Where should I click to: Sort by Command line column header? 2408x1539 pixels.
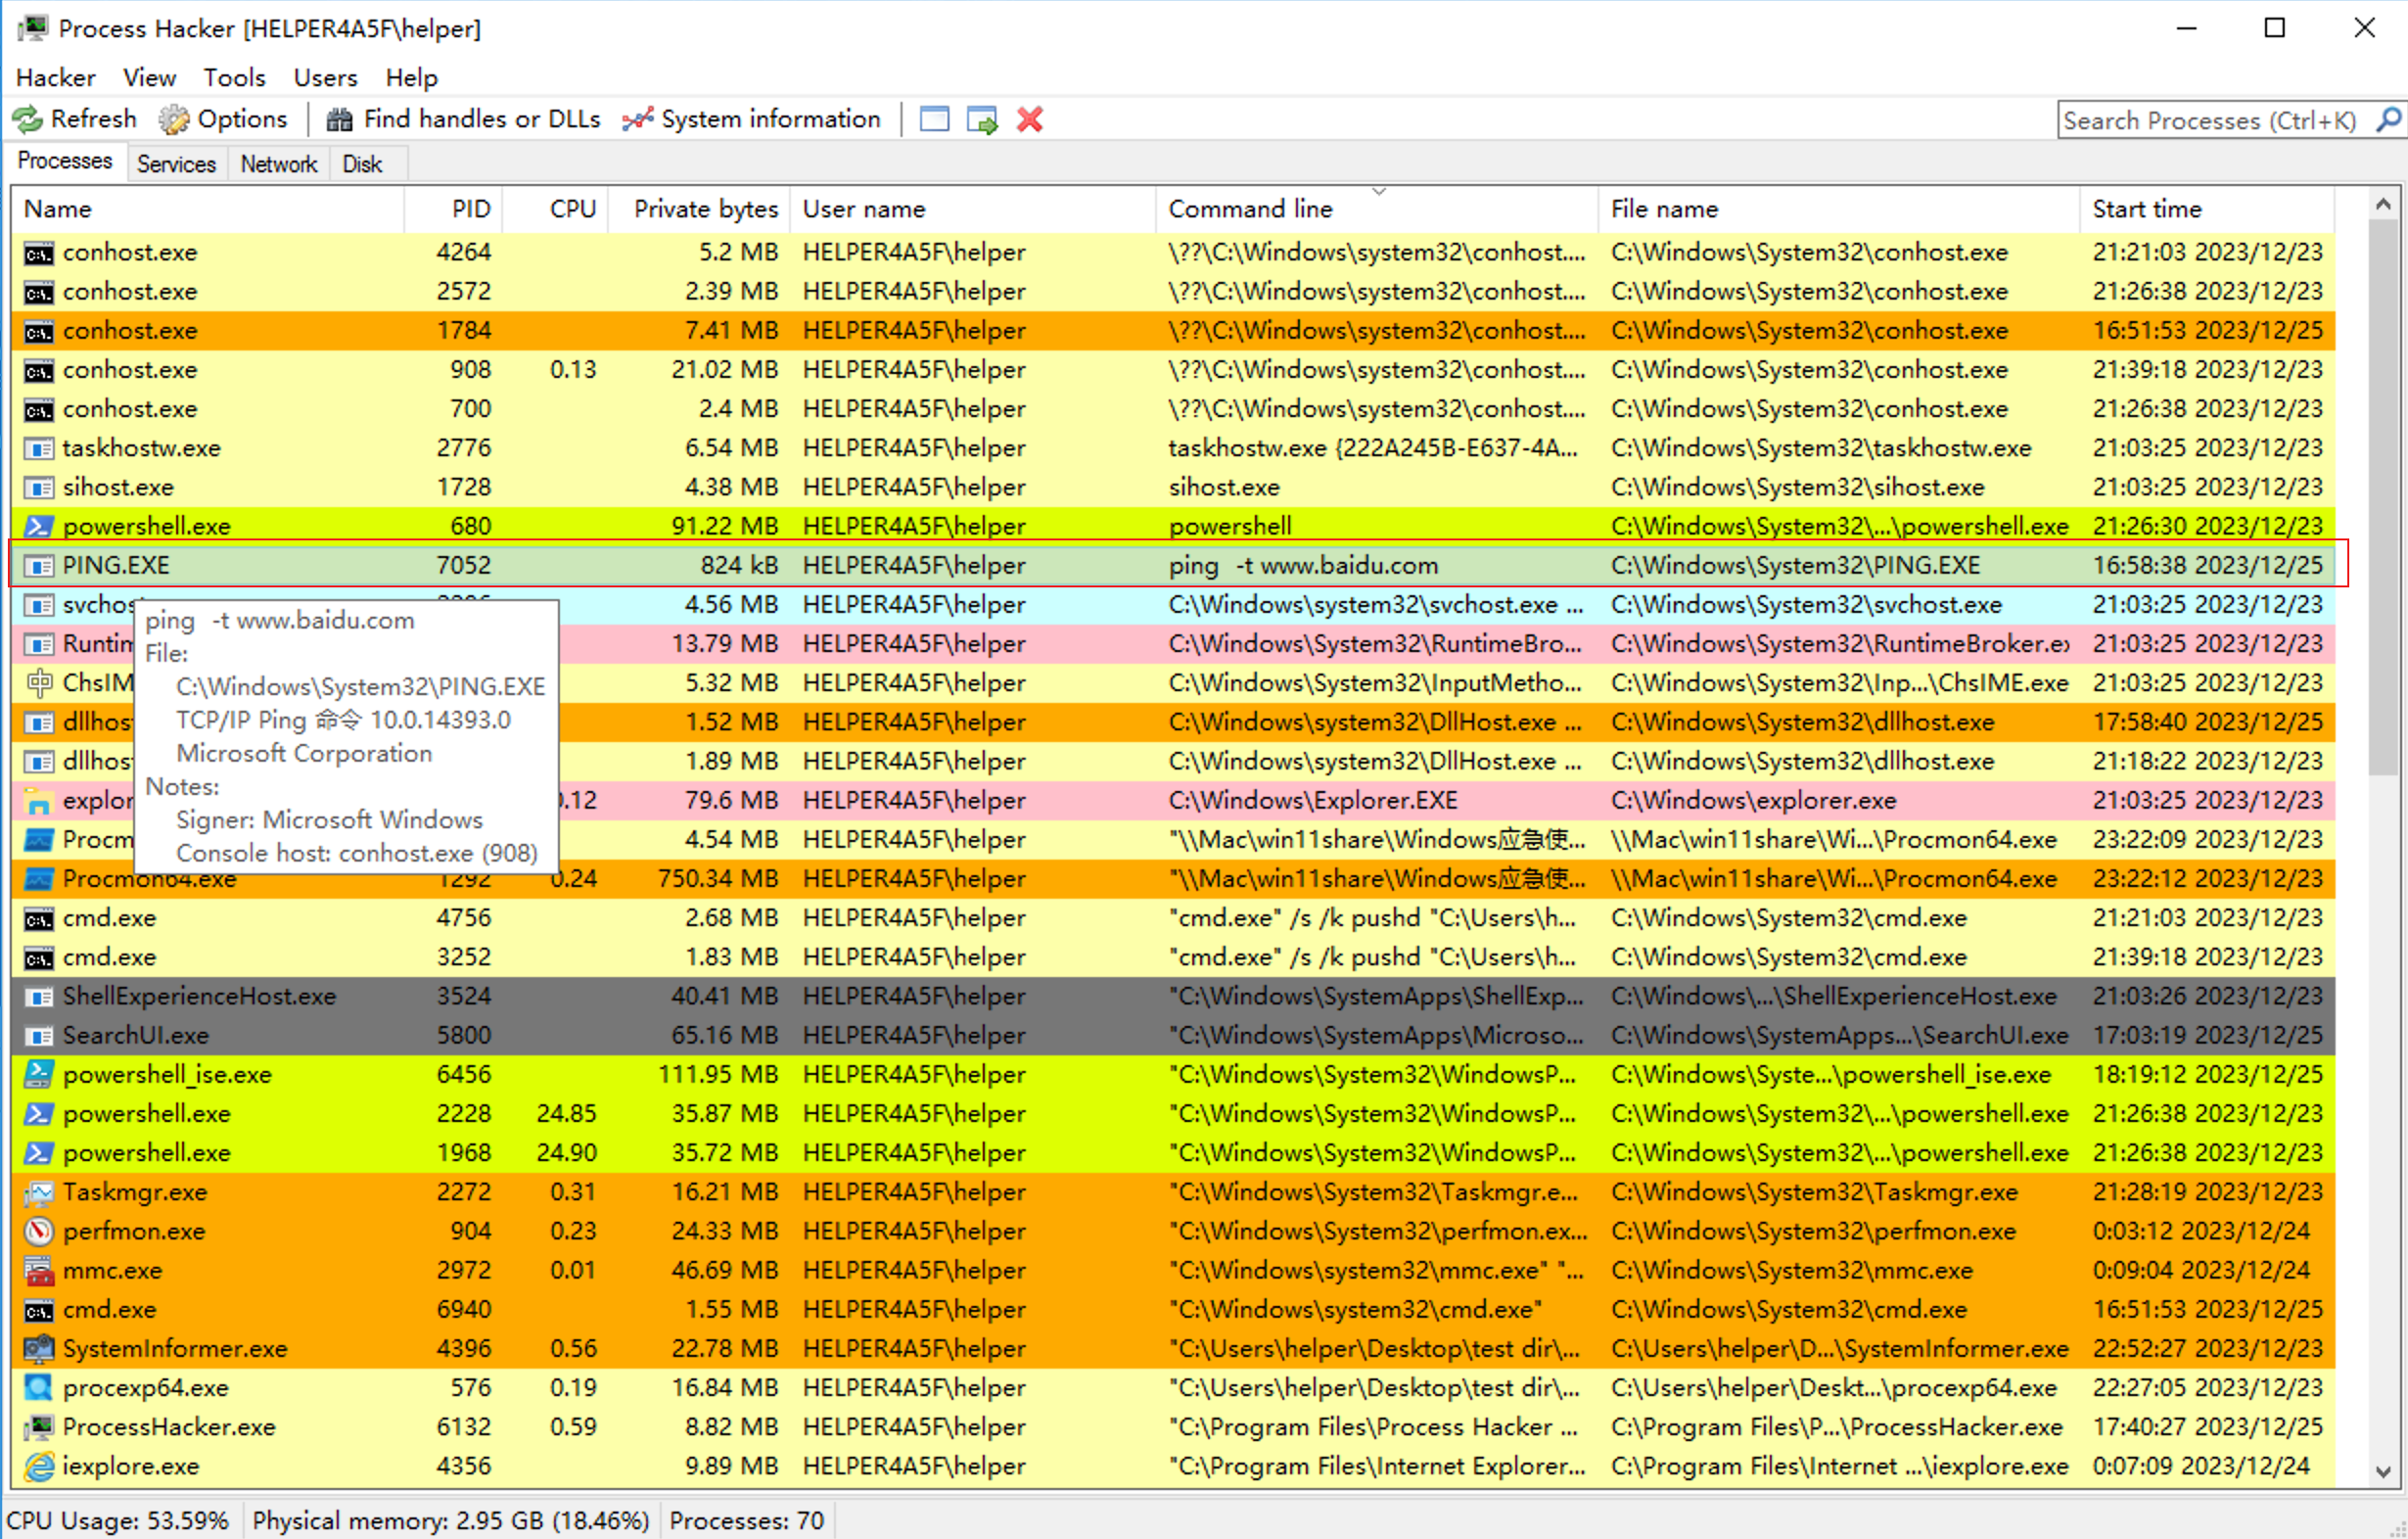pos(1250,209)
